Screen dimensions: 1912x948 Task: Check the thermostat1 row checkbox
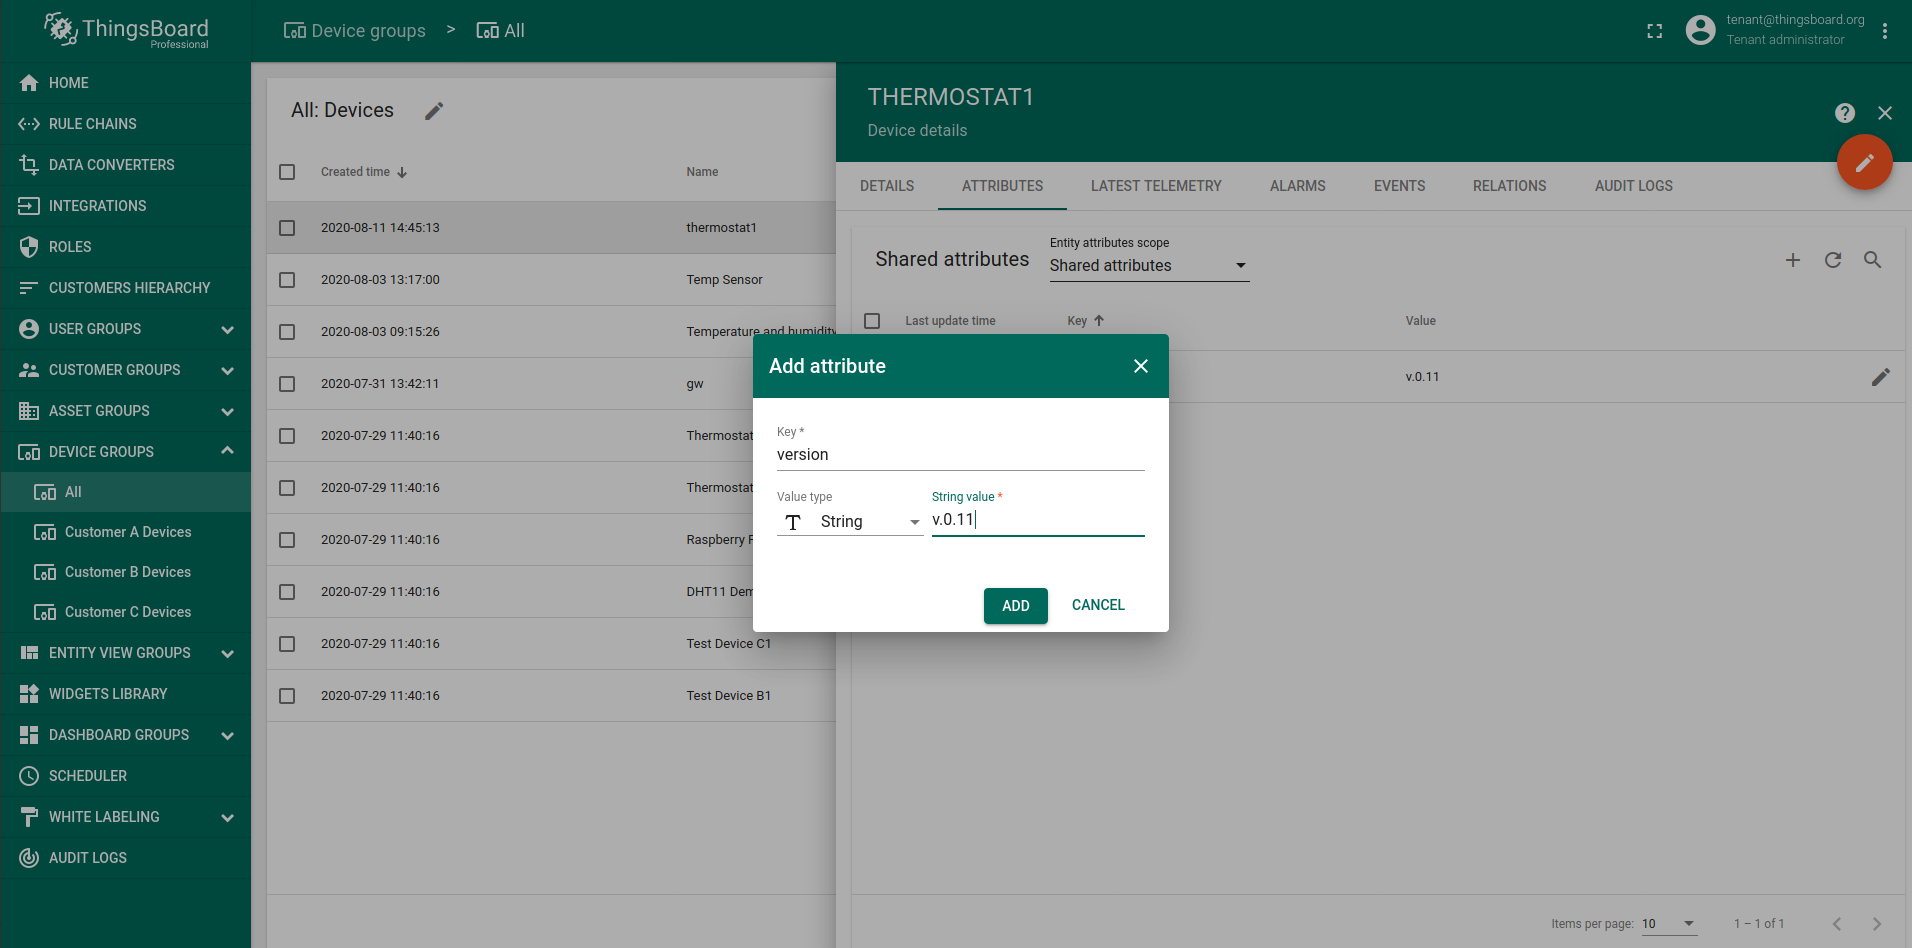pyautogui.click(x=287, y=228)
